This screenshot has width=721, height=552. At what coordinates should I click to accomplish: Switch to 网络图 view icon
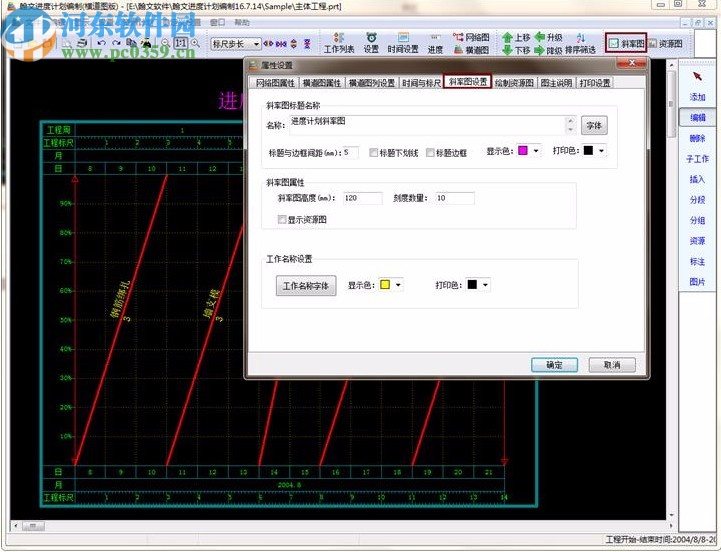point(458,37)
